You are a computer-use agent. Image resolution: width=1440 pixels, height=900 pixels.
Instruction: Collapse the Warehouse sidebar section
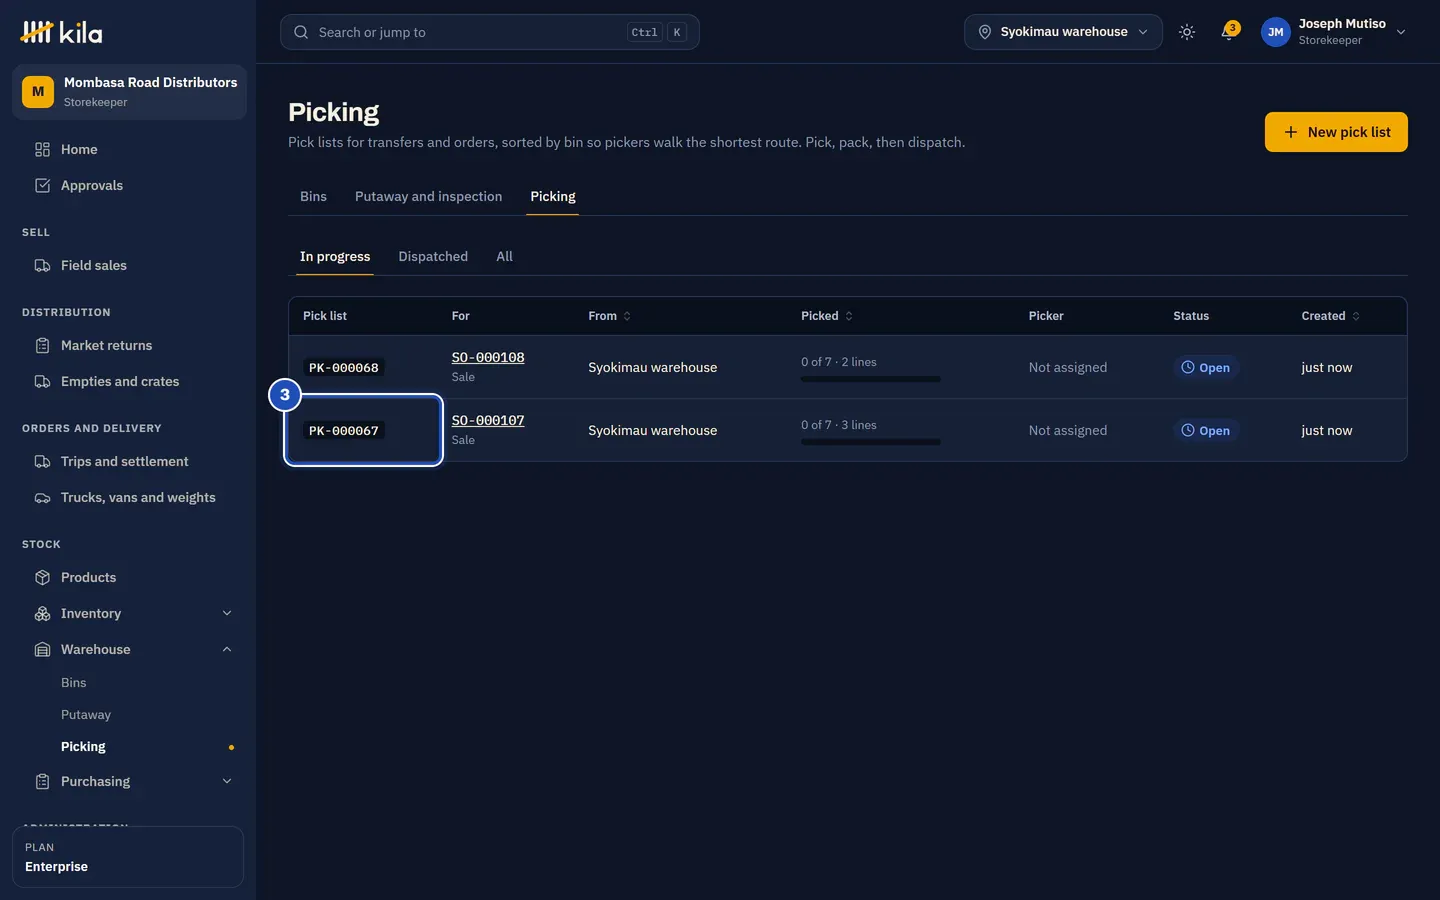[227, 650]
